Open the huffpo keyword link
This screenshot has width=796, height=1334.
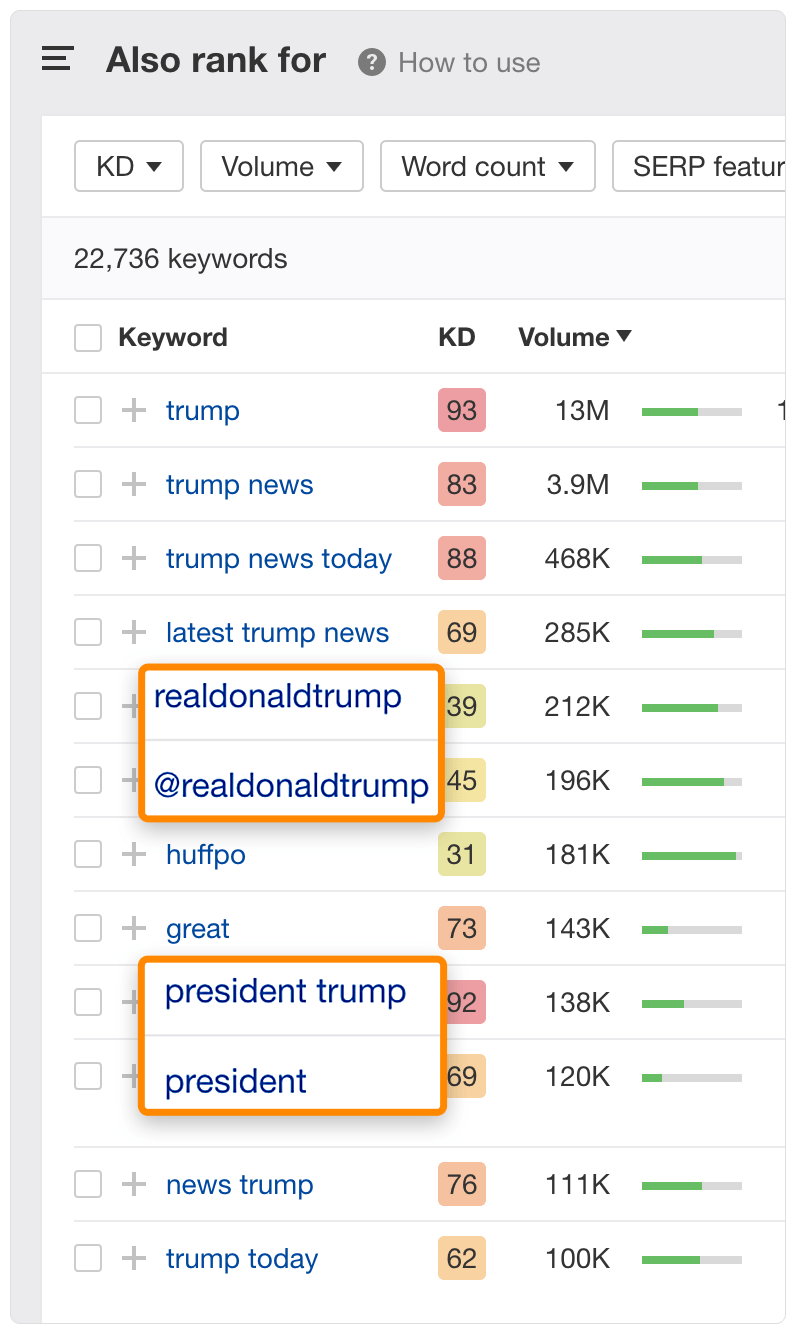206,855
